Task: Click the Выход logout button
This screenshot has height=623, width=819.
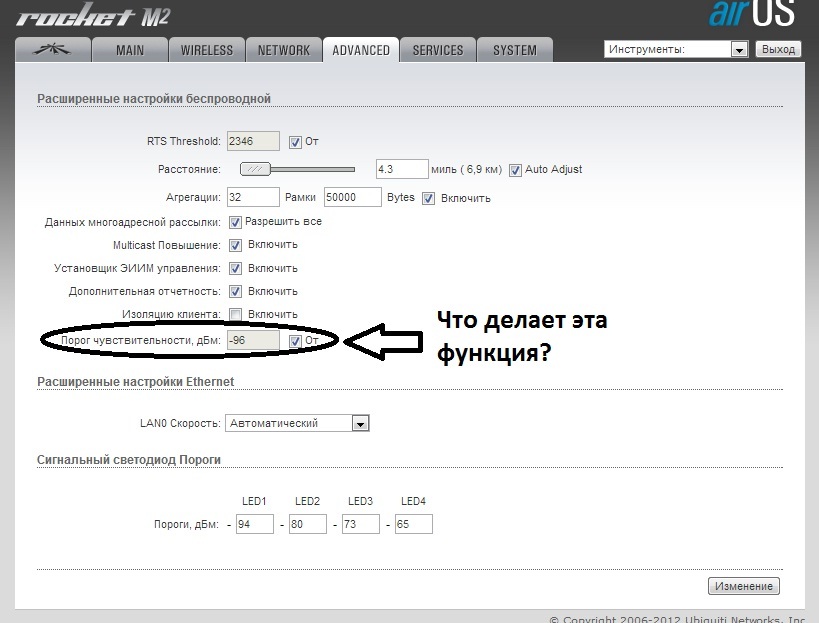Action: (x=778, y=49)
